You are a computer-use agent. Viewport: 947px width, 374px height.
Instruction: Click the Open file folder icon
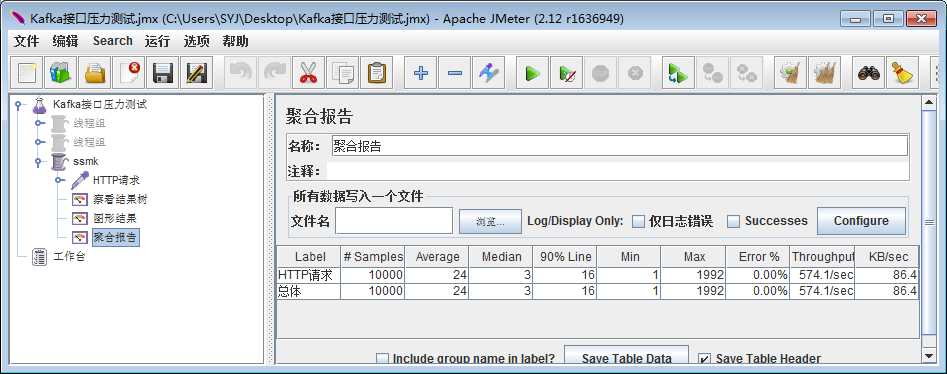95,73
